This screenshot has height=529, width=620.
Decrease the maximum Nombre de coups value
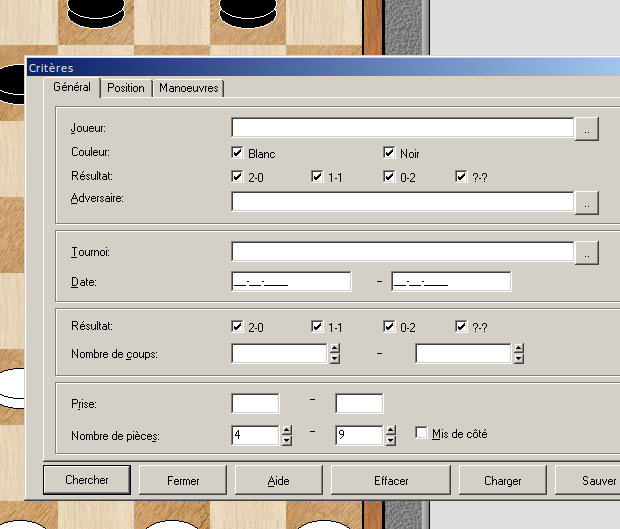(518, 359)
